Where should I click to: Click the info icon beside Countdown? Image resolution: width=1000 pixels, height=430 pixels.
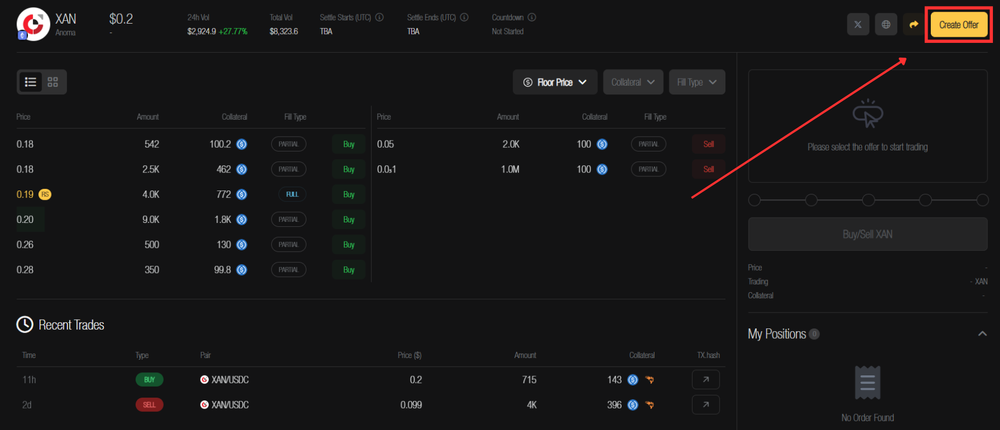click(532, 17)
